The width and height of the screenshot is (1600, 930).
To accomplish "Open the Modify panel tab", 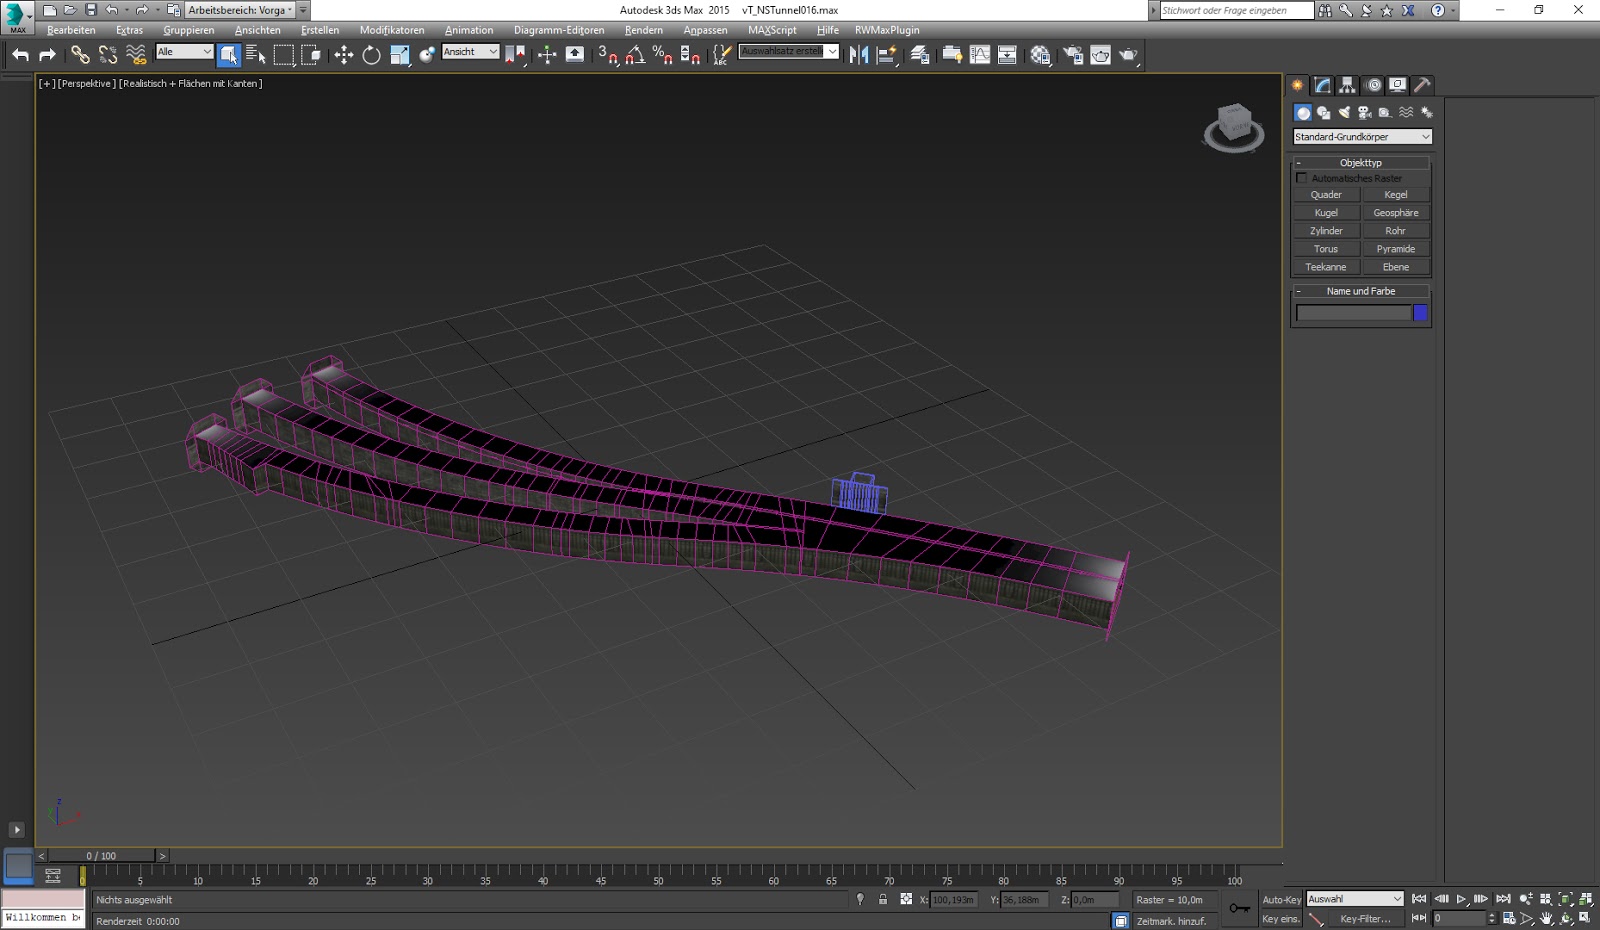I will 1322,85.
